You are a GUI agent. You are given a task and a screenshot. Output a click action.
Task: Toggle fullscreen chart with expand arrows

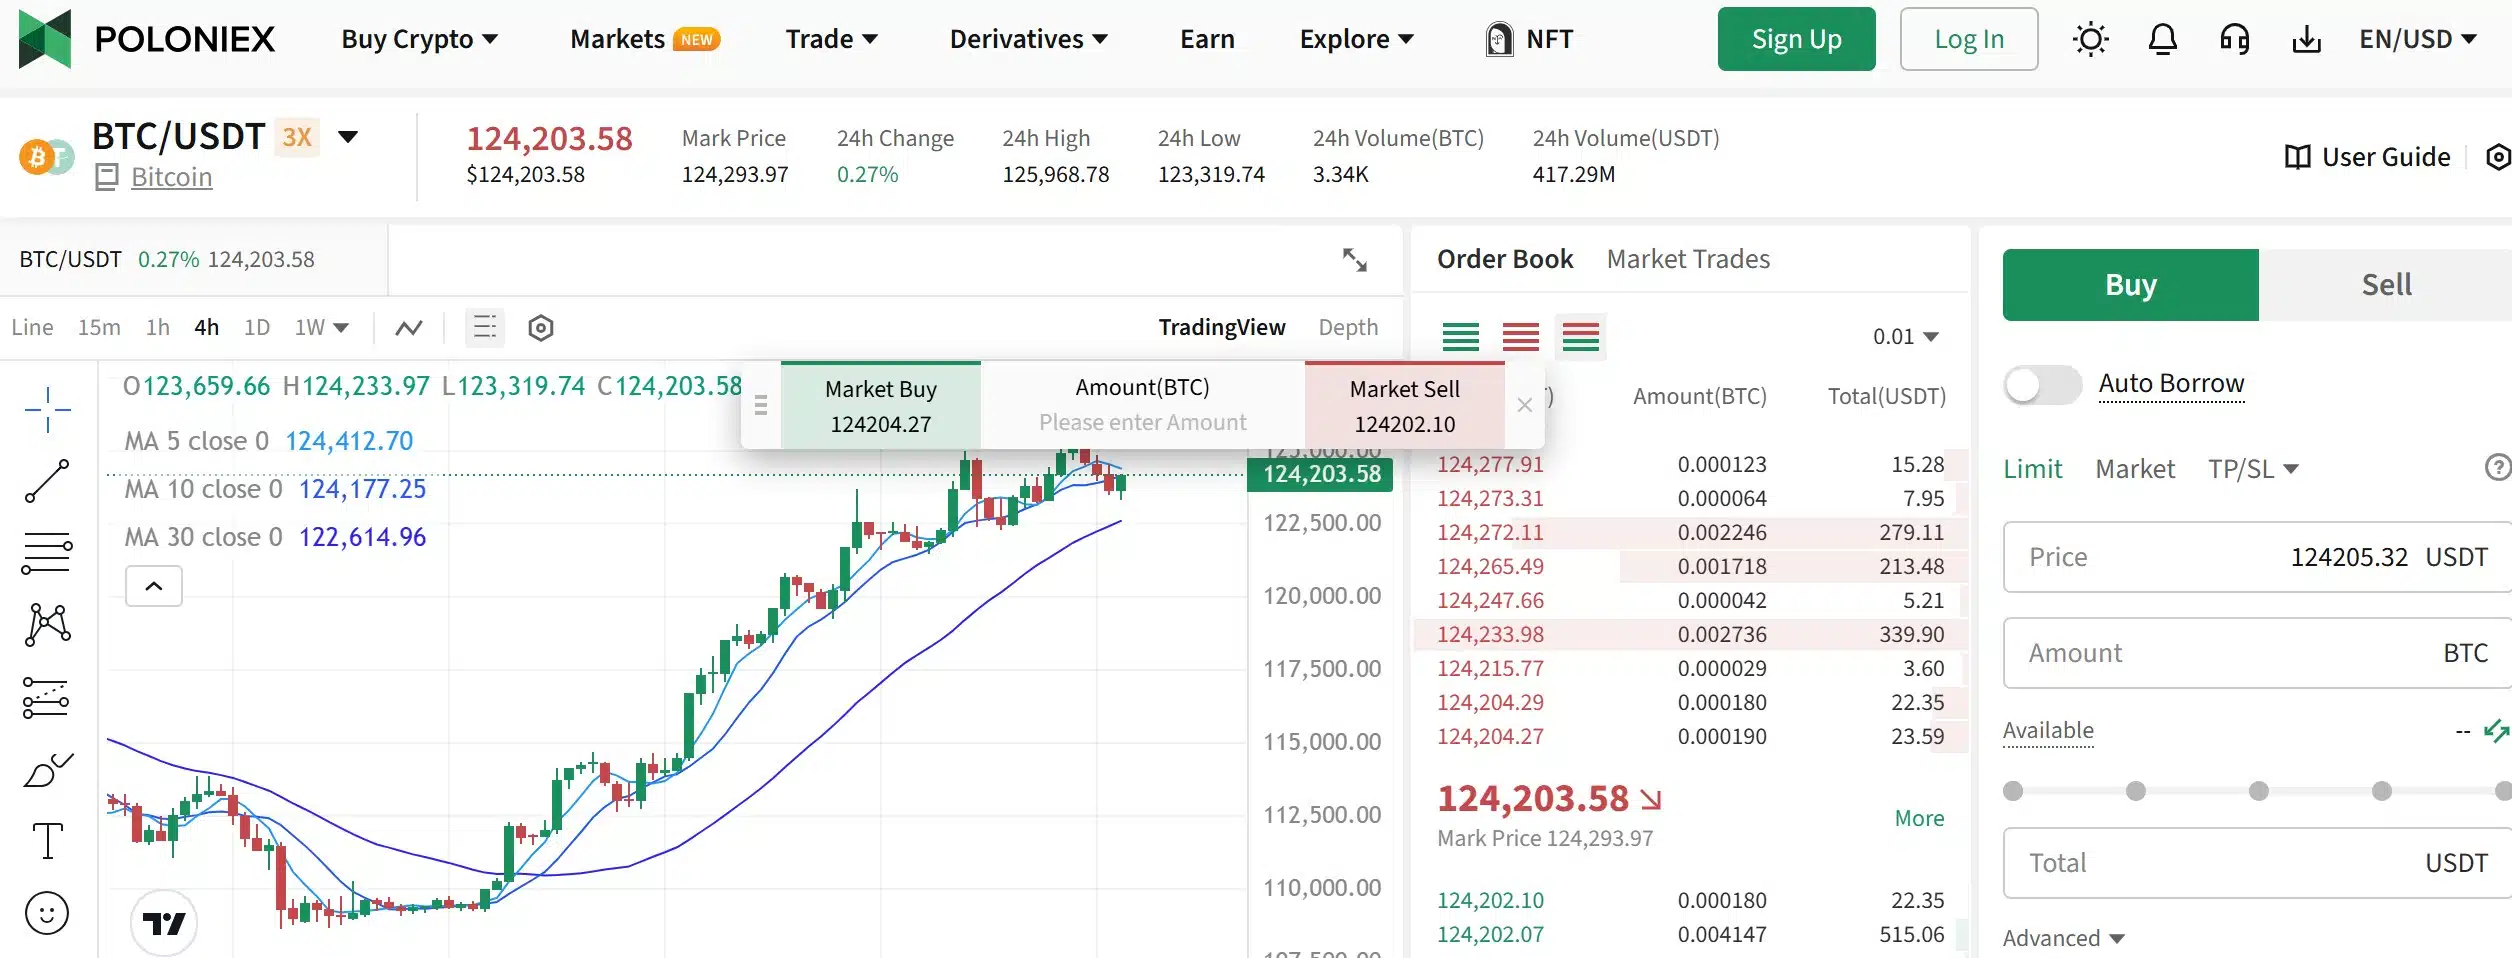(x=1356, y=259)
